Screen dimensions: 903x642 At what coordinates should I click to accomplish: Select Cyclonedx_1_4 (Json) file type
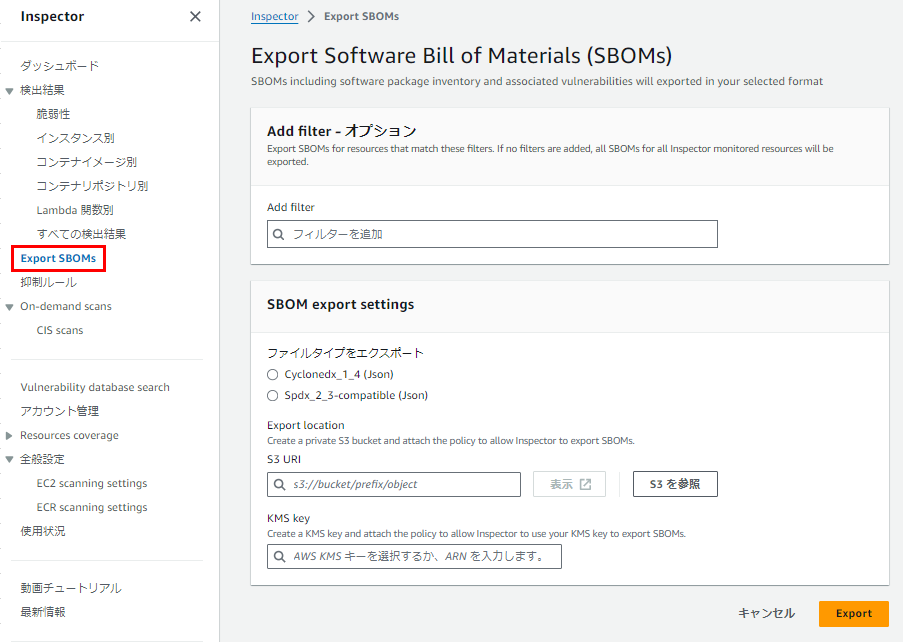click(272, 375)
